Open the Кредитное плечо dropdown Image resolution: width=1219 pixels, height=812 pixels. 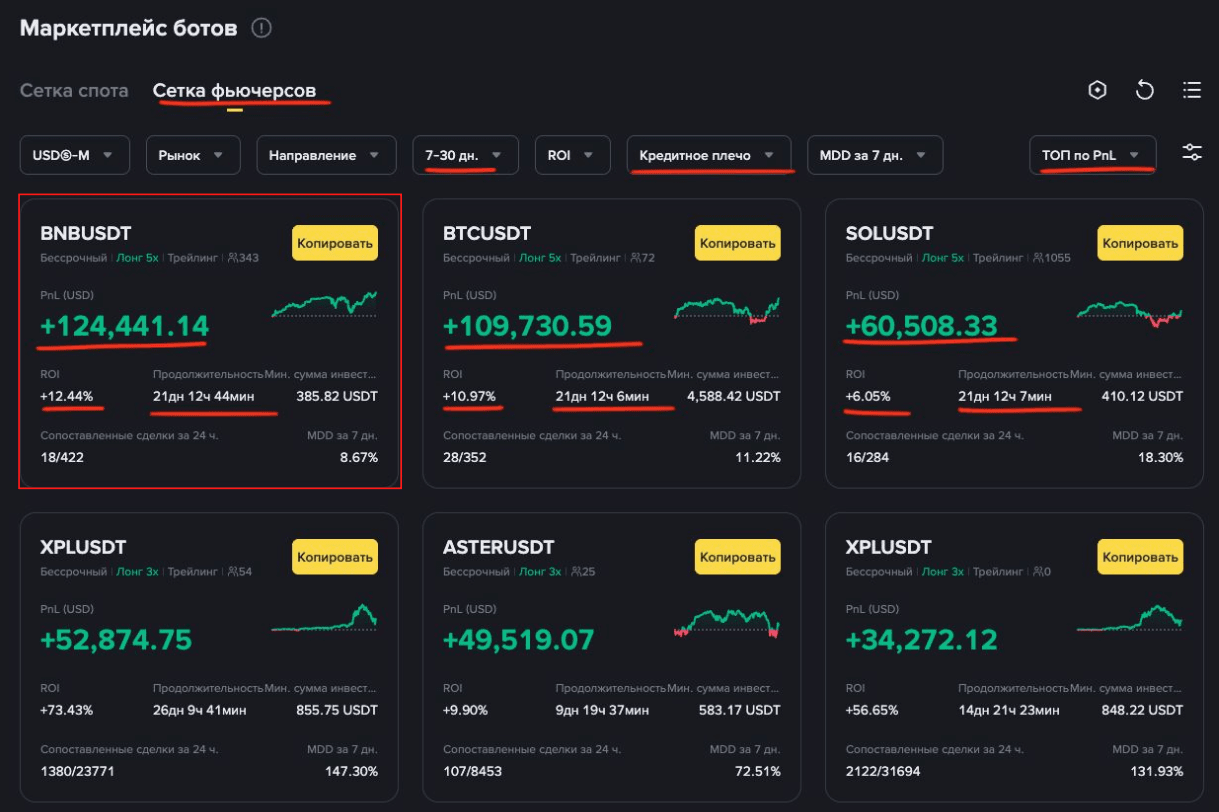[708, 155]
